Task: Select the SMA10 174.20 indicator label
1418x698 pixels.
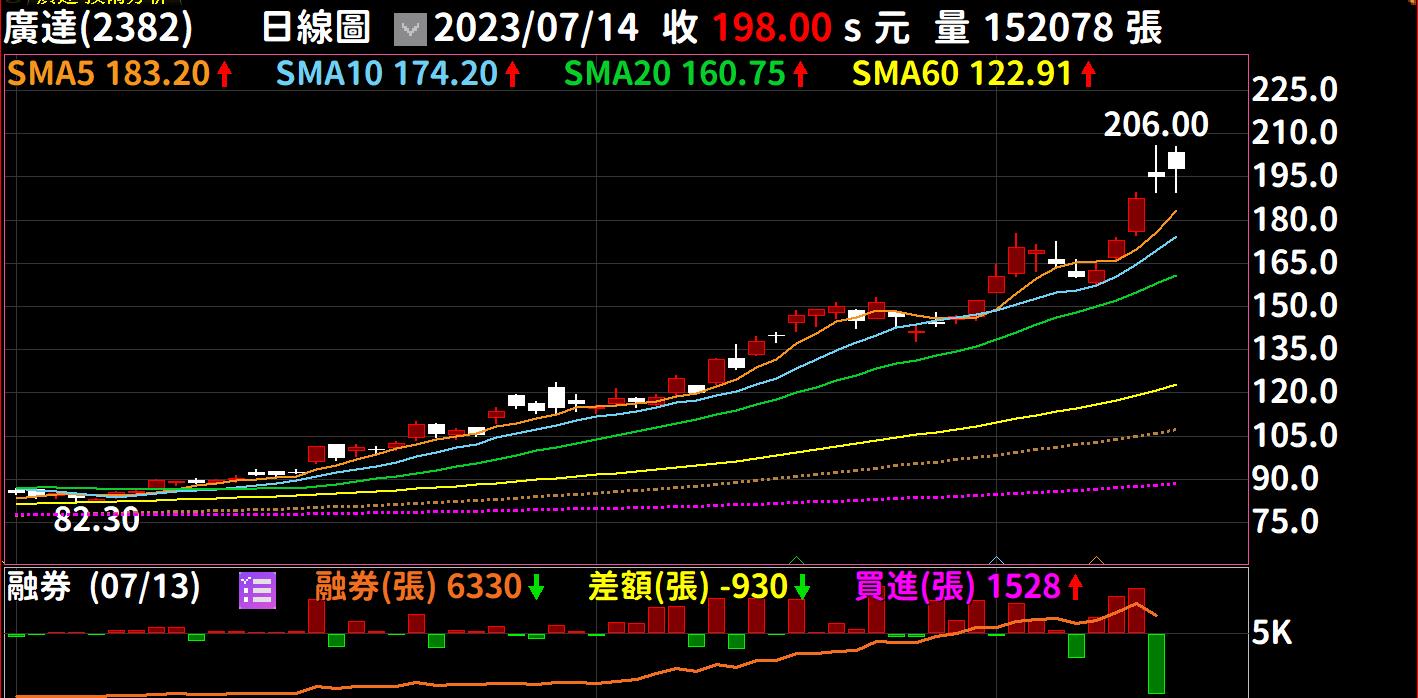Action: (x=385, y=73)
